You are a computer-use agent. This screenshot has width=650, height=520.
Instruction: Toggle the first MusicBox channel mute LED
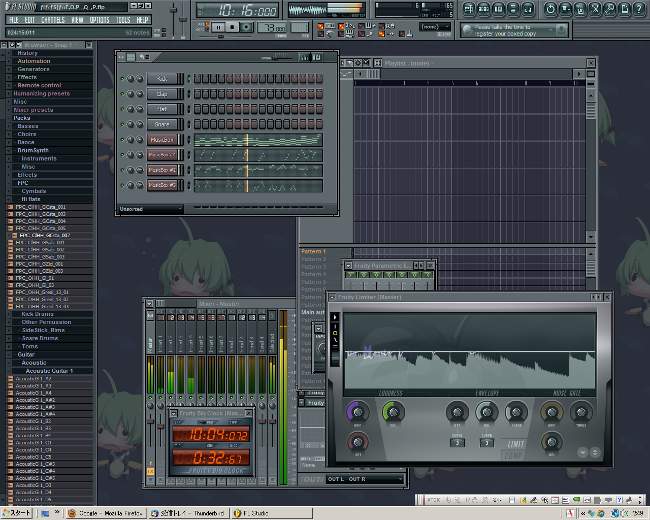(x=122, y=140)
